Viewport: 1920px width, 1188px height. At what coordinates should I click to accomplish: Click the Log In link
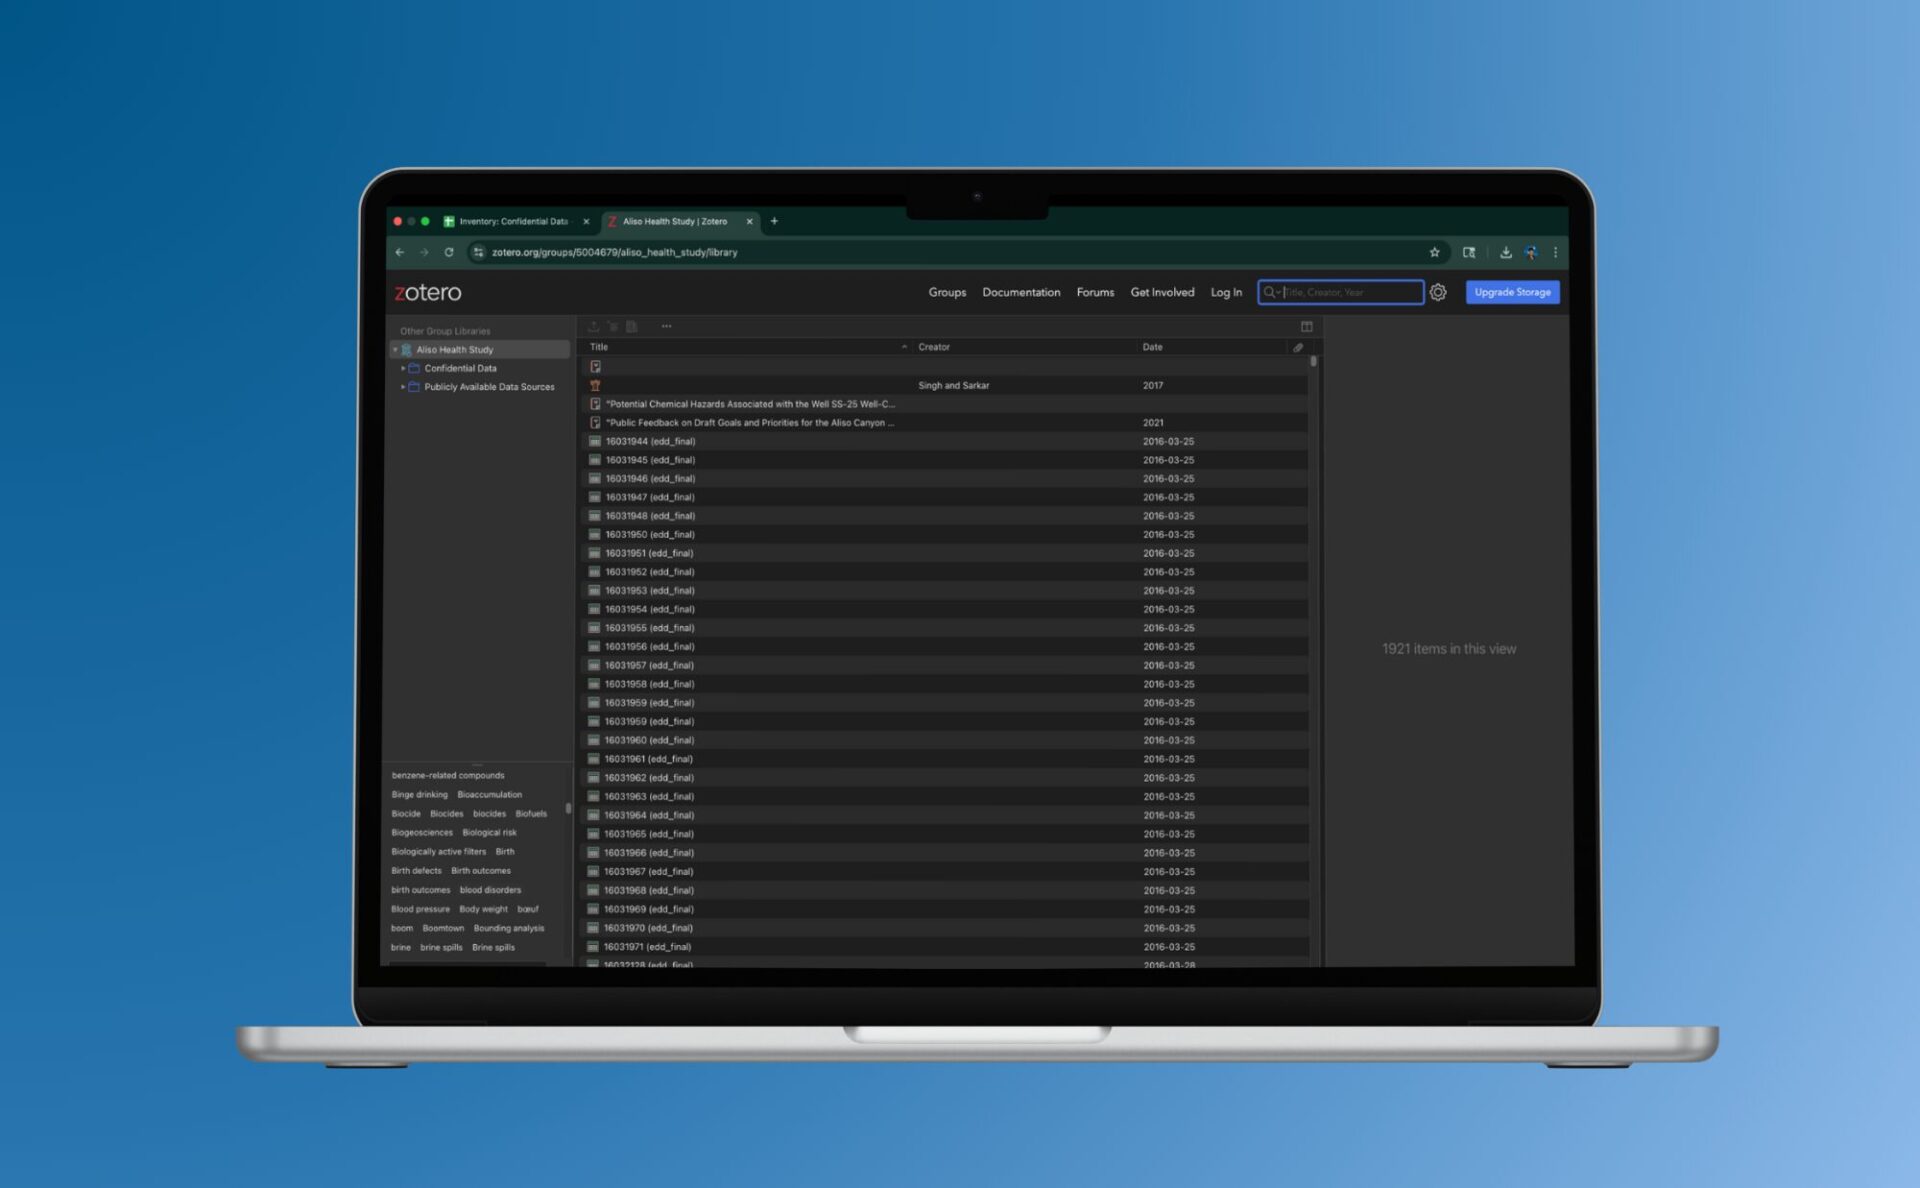click(1226, 292)
